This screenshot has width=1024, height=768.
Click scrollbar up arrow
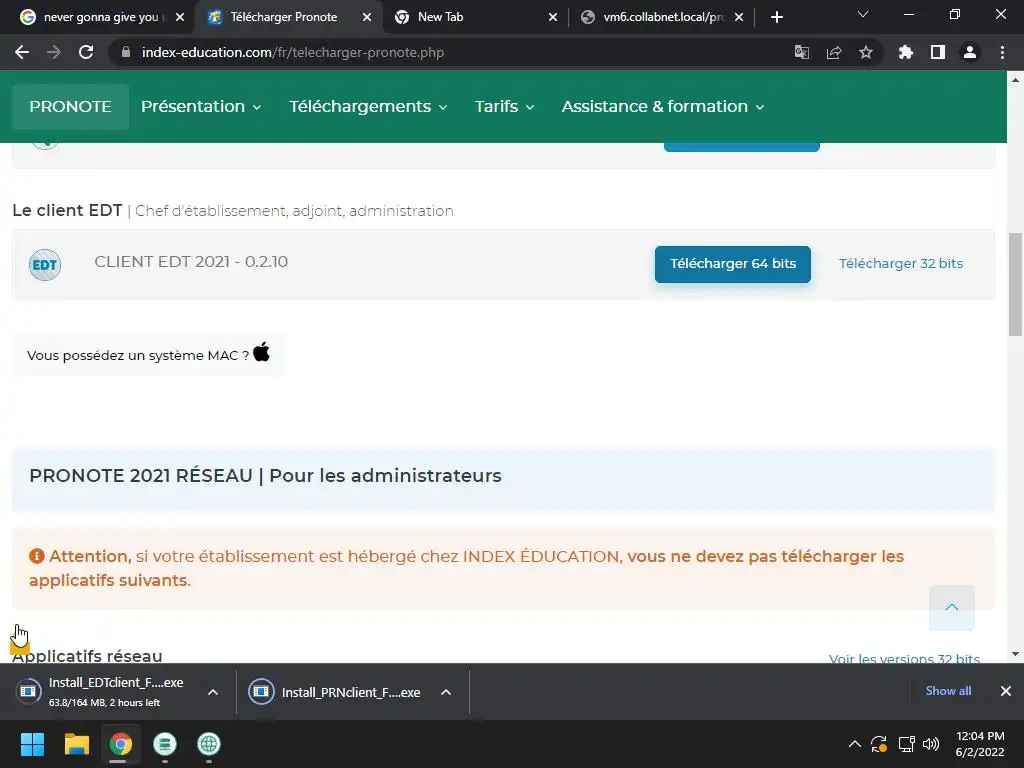pos(1015,80)
